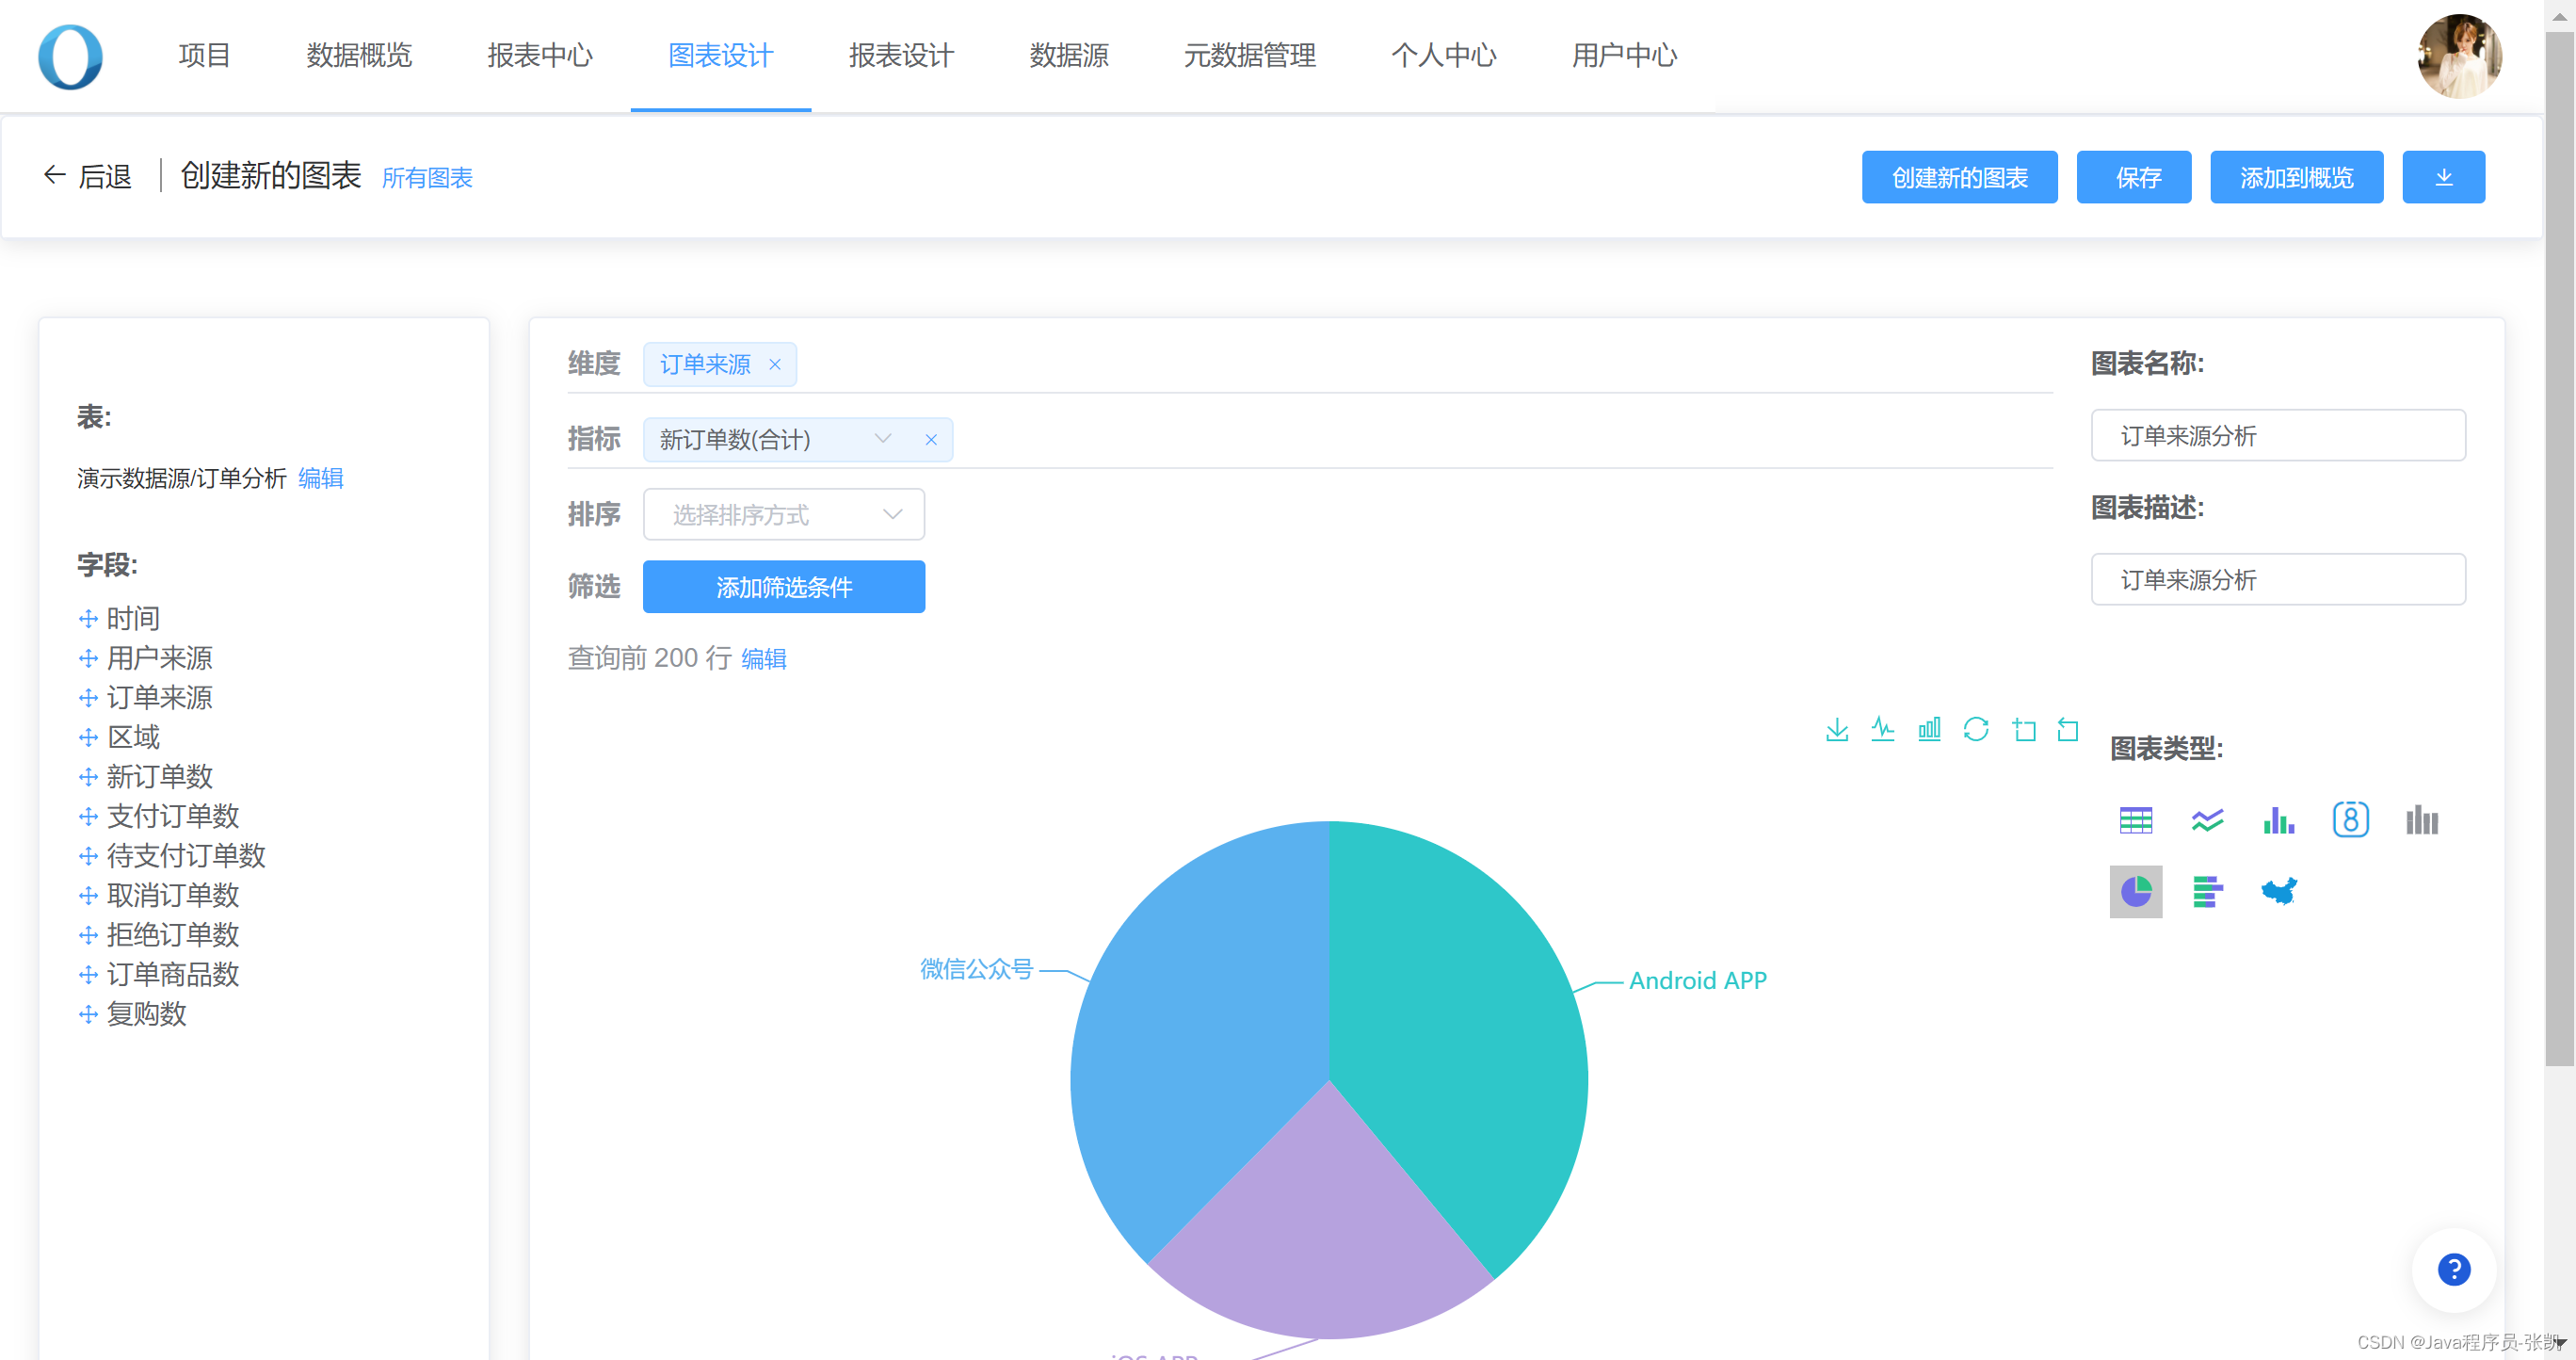Open the 元数据管理 menu item
Screen dimensions: 2576x1360
pos(1249,56)
